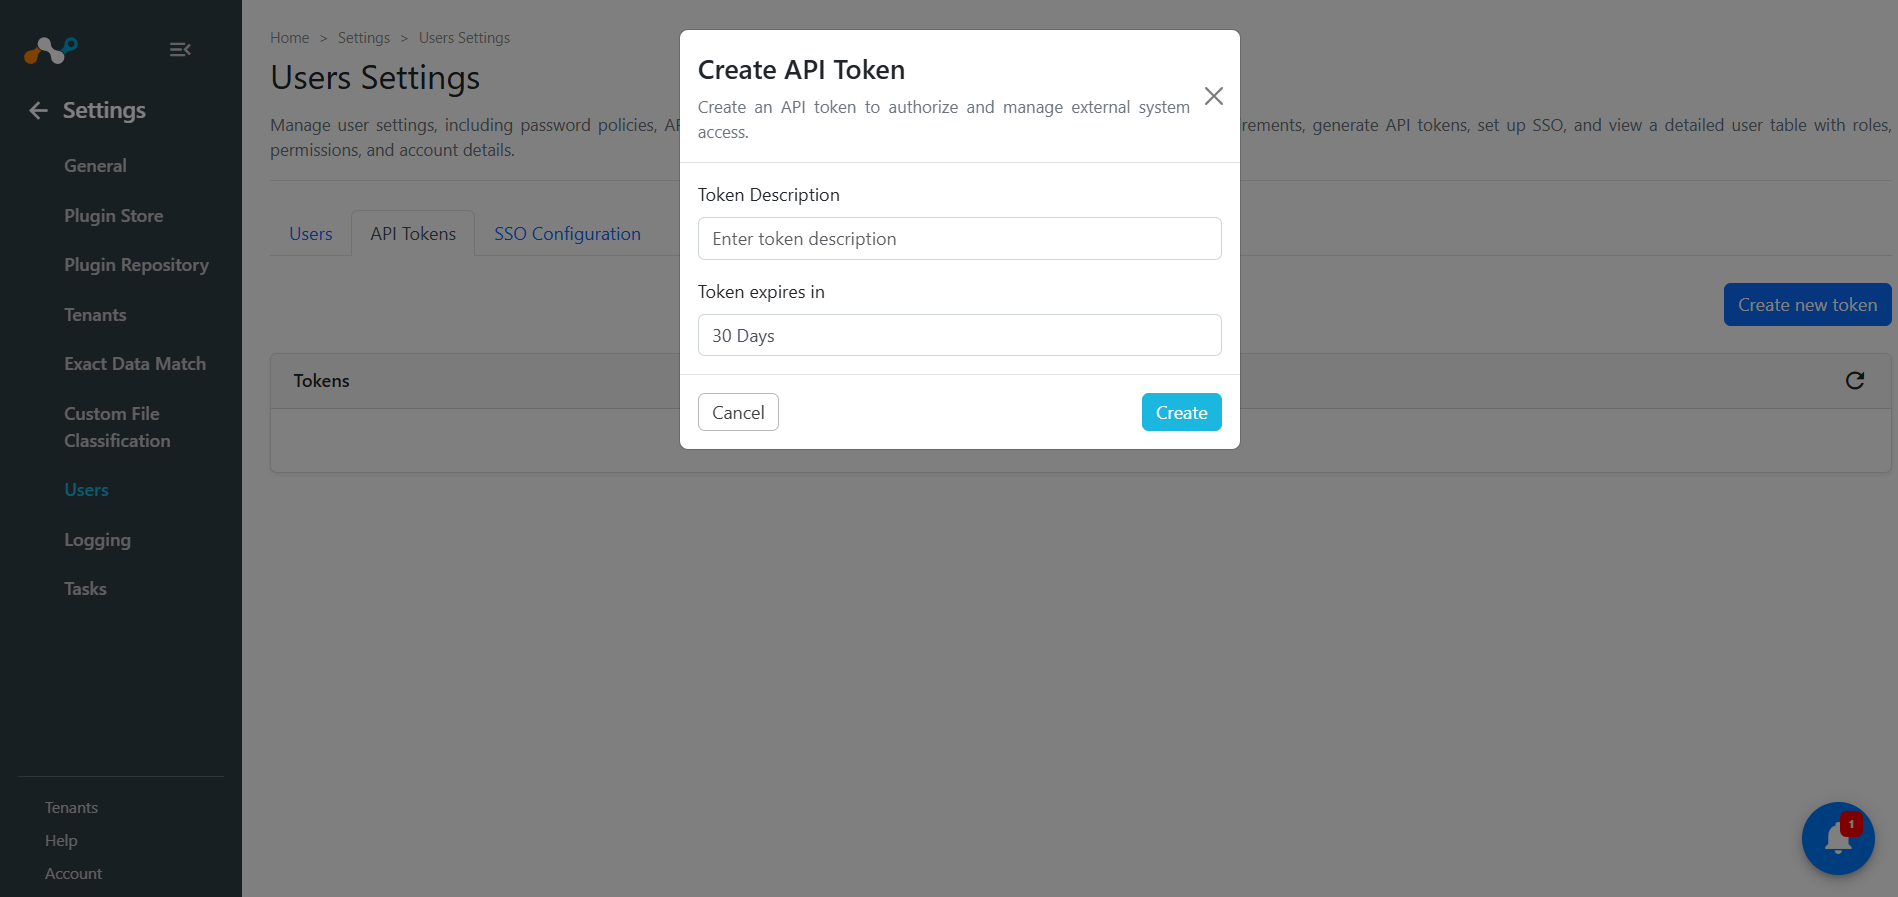Viewport: 1898px width, 897px height.
Task: Open the notifications bell
Action: tap(1837, 838)
